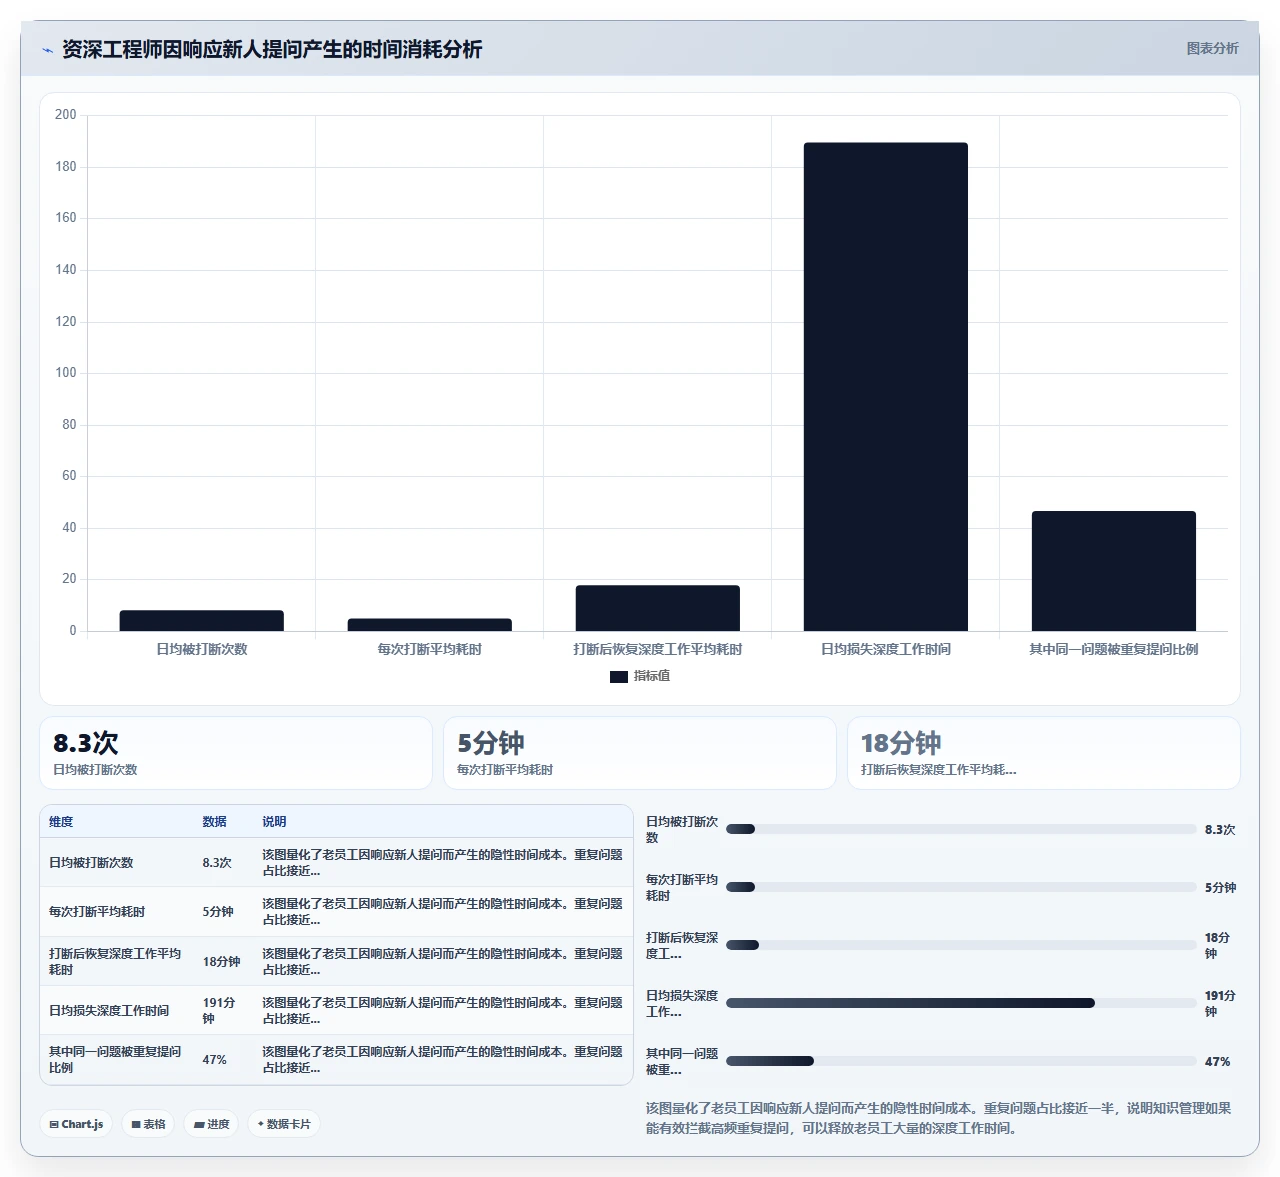
Task: Select the 每次打断平均耗时 table row
Action: coord(337,912)
